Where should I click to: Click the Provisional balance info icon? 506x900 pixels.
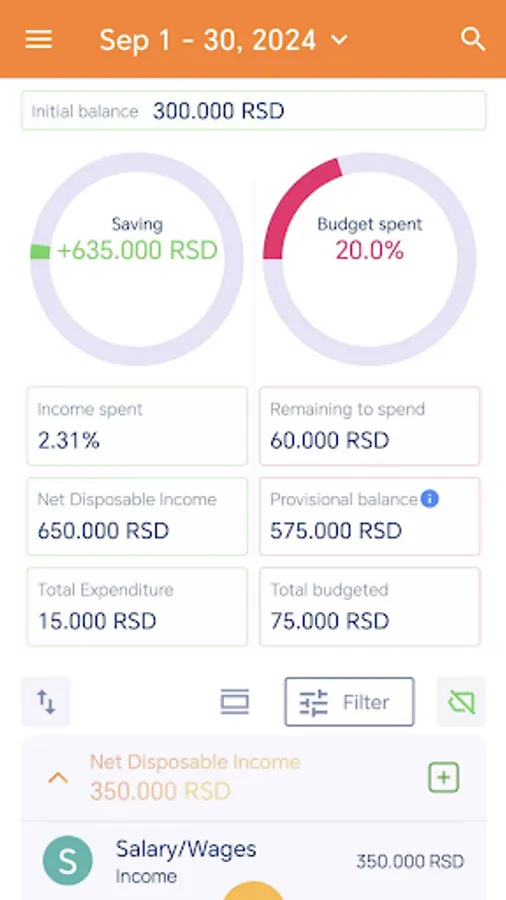(x=429, y=499)
